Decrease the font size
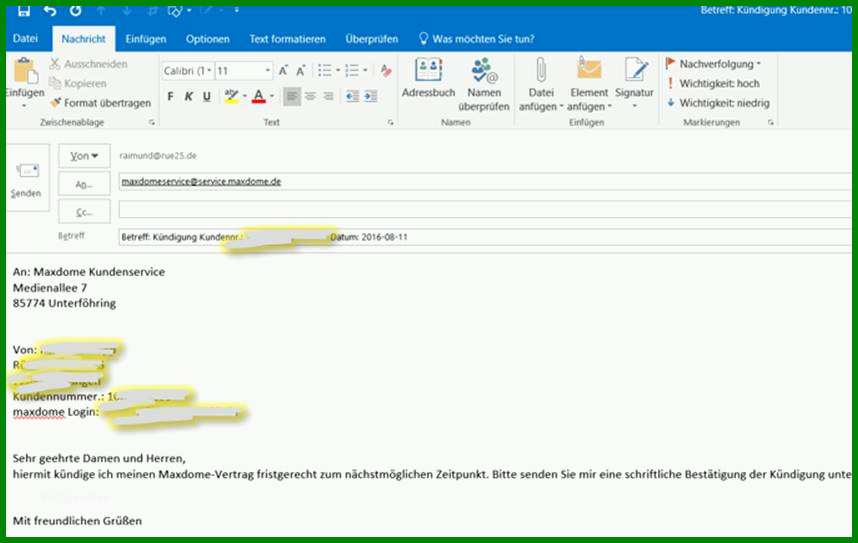This screenshot has width=858, height=543. click(300, 71)
